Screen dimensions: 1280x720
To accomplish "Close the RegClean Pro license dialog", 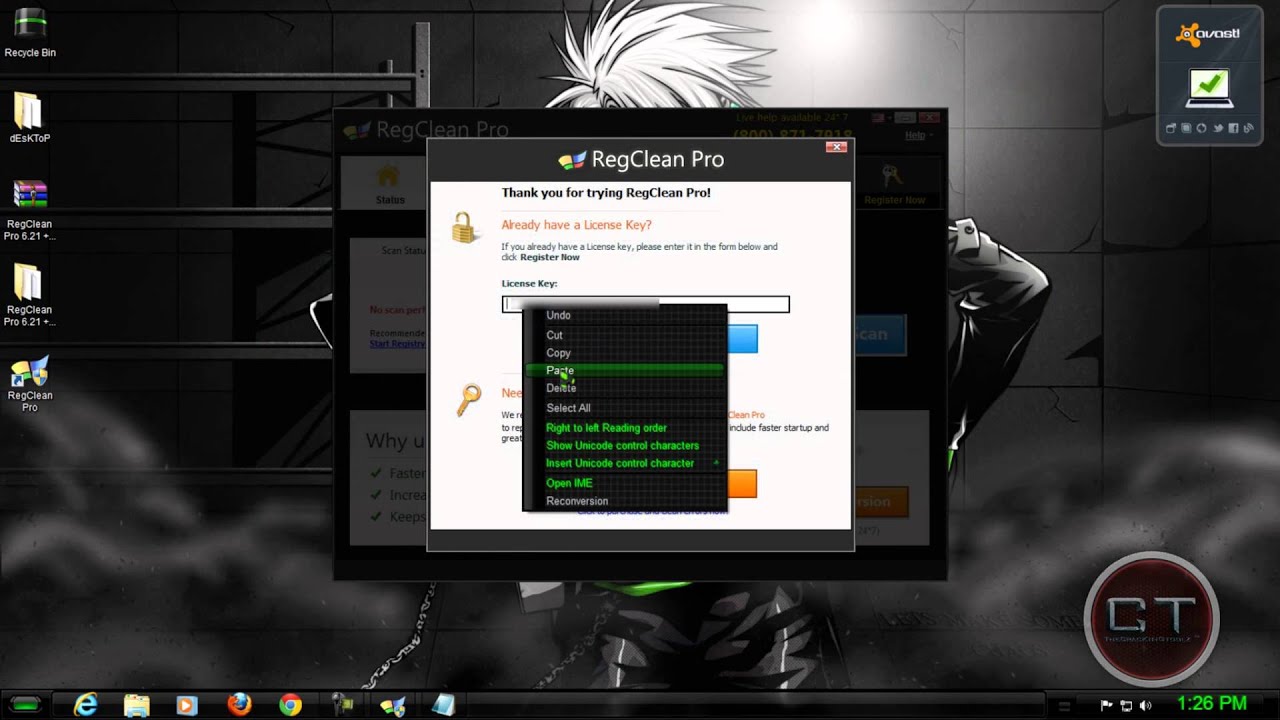I will [x=837, y=147].
